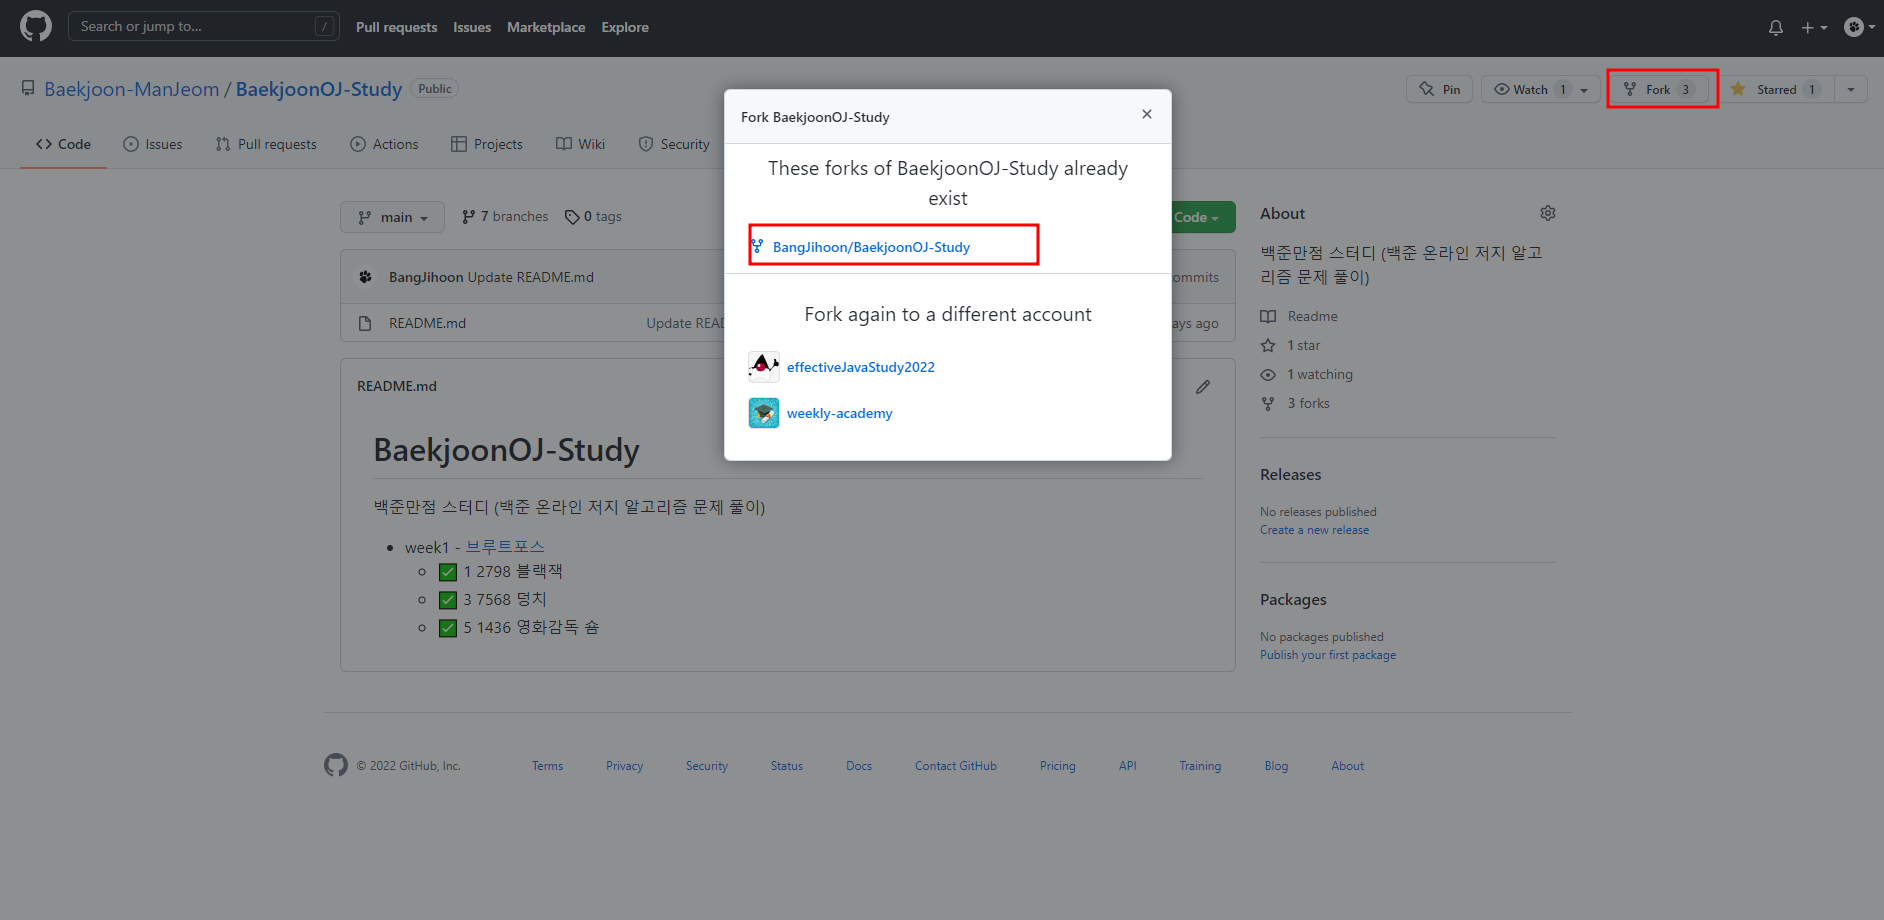
Task: Expand the star lists dropdown arrow
Action: click(x=1851, y=89)
